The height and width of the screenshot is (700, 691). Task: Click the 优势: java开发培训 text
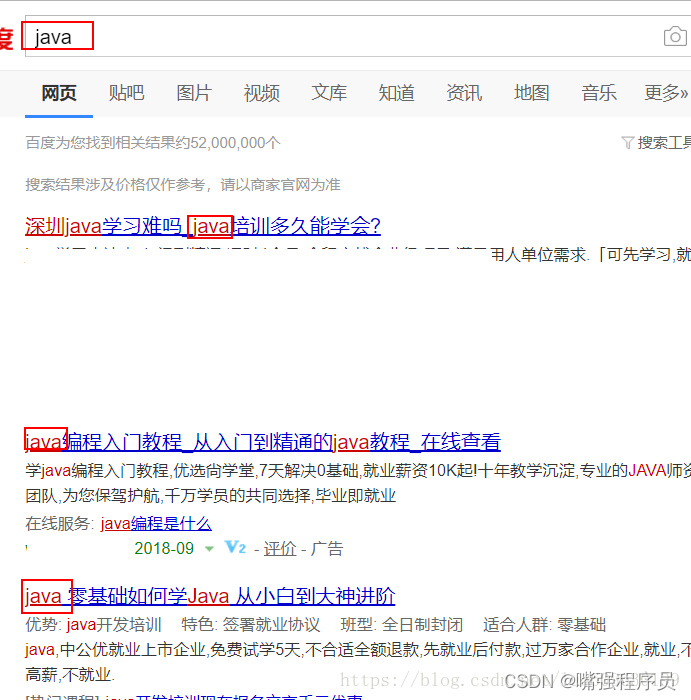[x=93, y=625]
